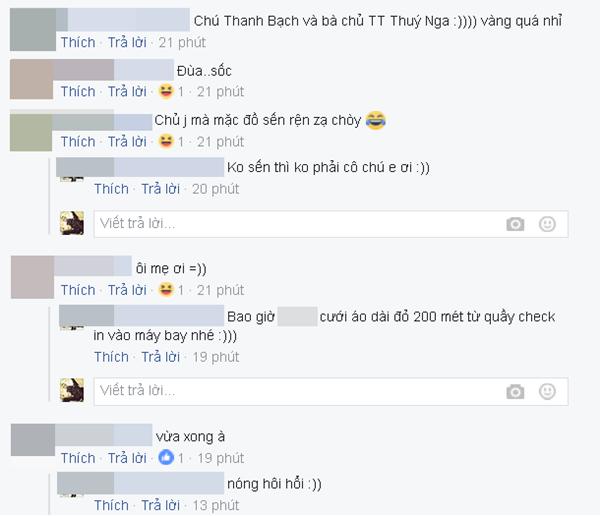Like the 'Bao giờ cưới áo dài' reply
Viewport: 600px width, 516px height.
pos(111,357)
